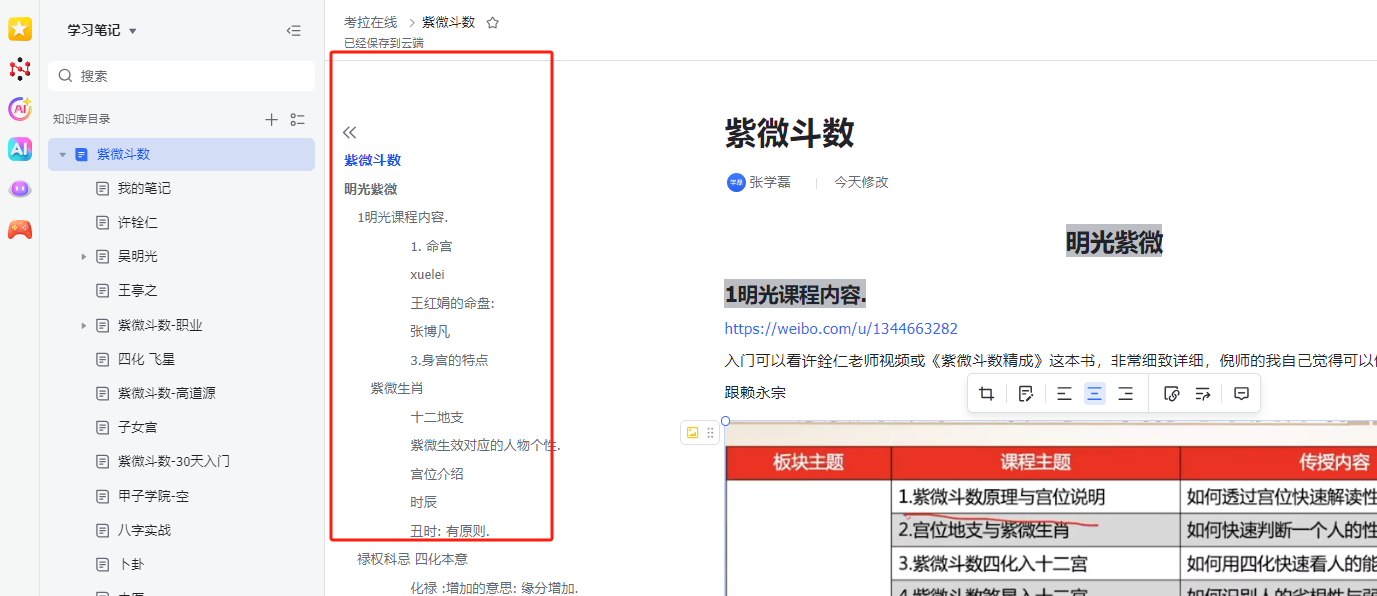Jump to the xuelei outline entry
This screenshot has width=1377, height=596.
coord(427,274)
